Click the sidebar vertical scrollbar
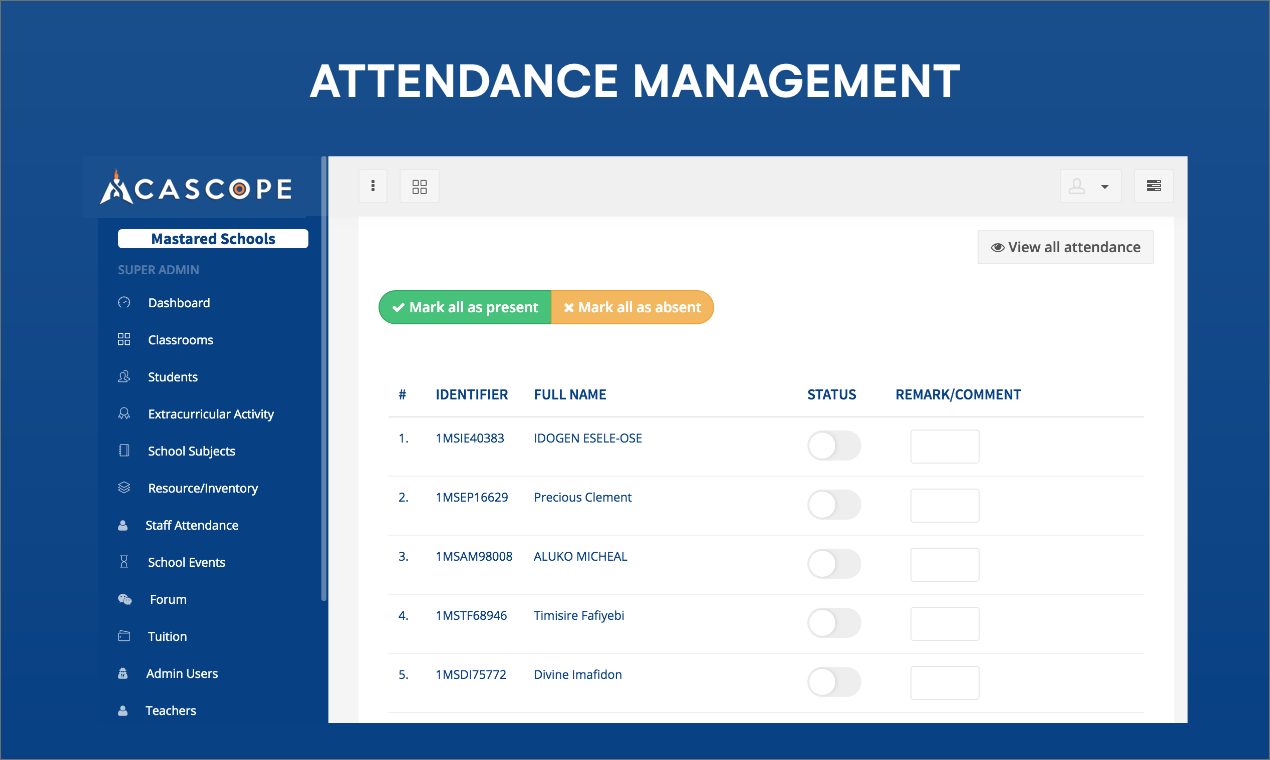Screen dimensions: 1270x760 pyautogui.click(x=323, y=378)
